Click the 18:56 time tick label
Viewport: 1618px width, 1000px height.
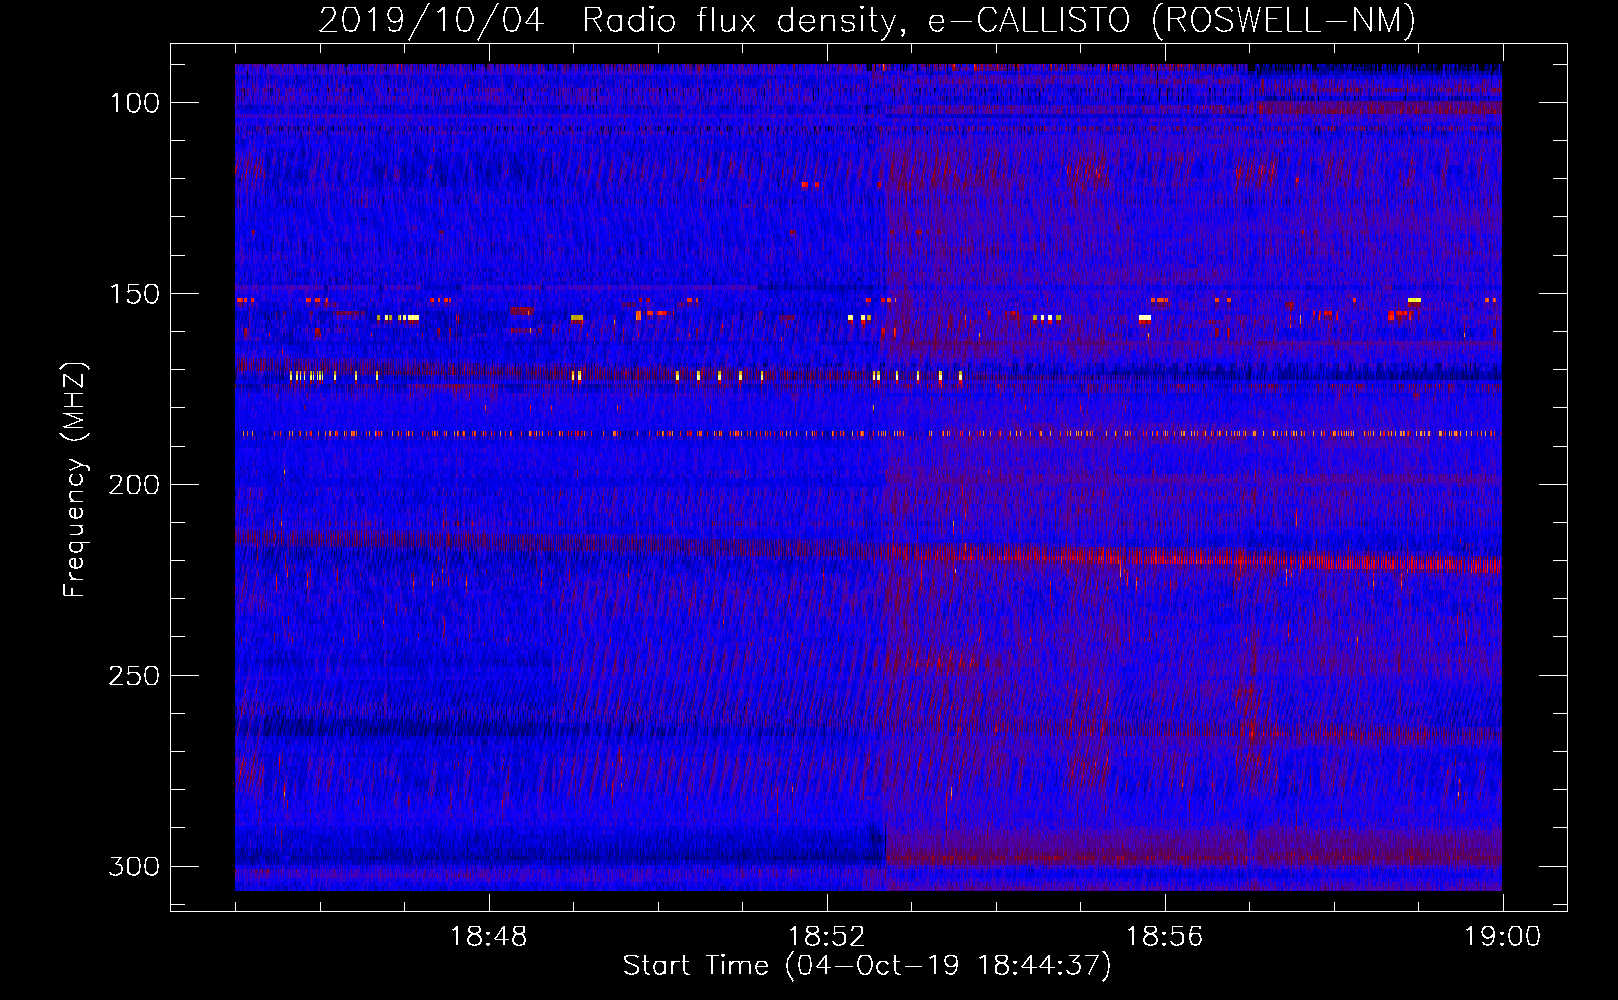(1164, 937)
